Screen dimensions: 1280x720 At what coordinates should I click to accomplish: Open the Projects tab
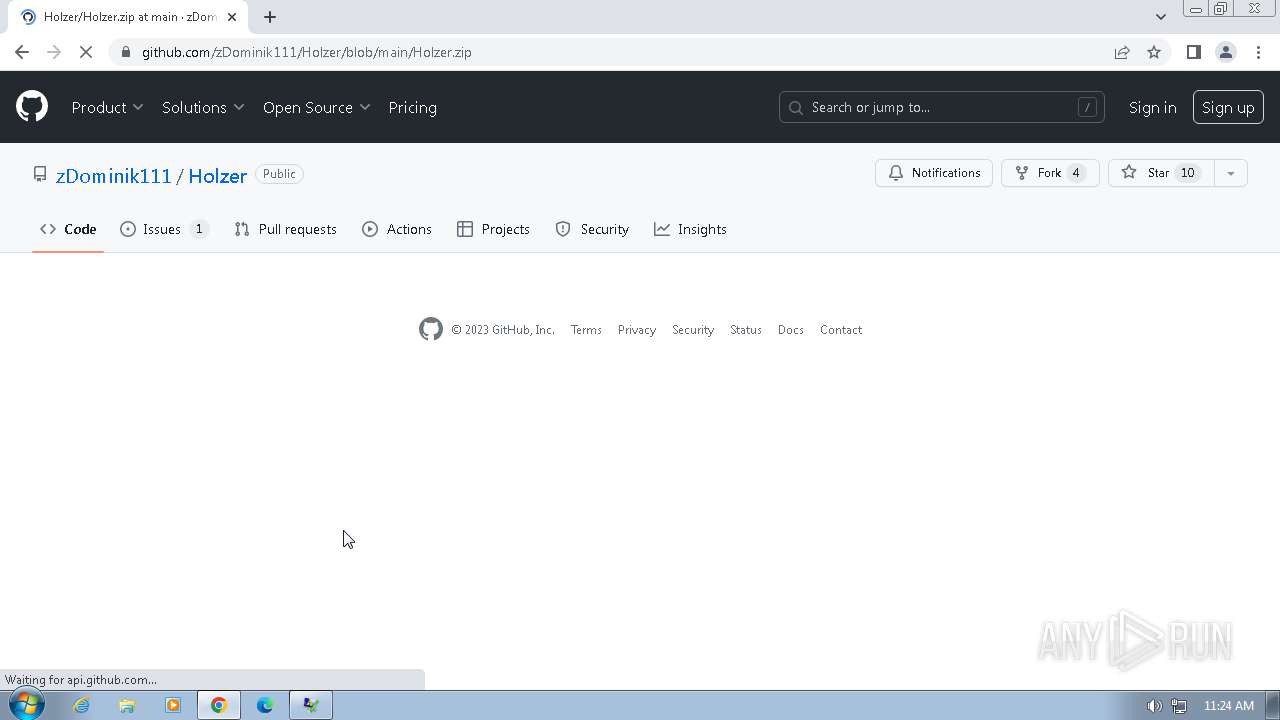coord(493,229)
